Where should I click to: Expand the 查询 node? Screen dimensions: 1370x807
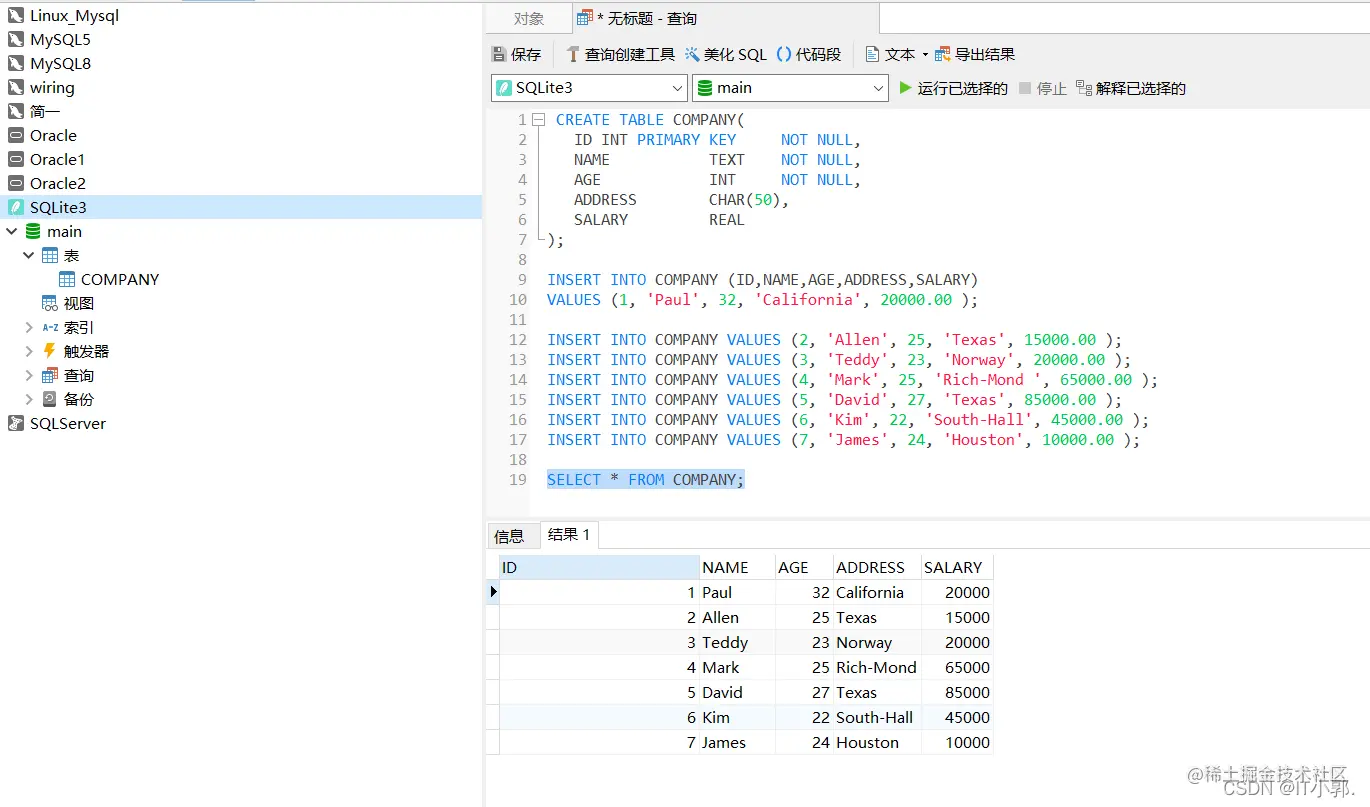[29, 376]
